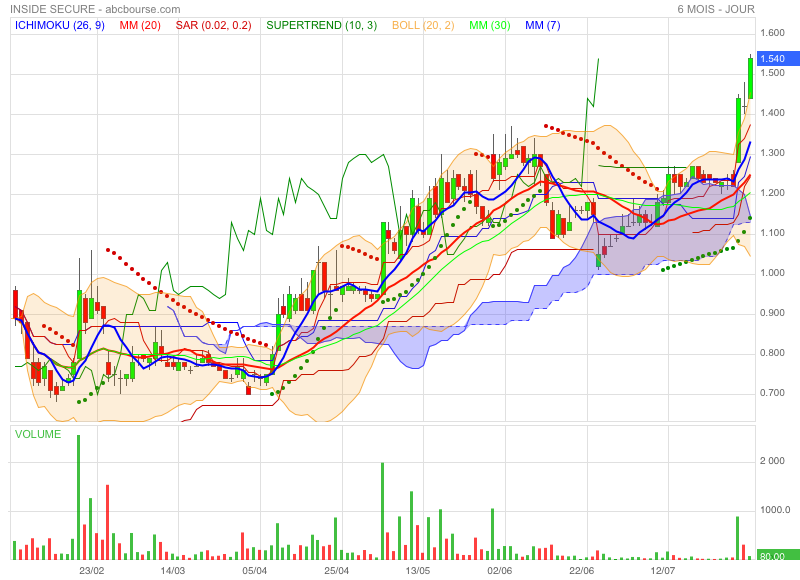Click the 1000.0 volume axis label
800x580 pixels.
[775, 510]
